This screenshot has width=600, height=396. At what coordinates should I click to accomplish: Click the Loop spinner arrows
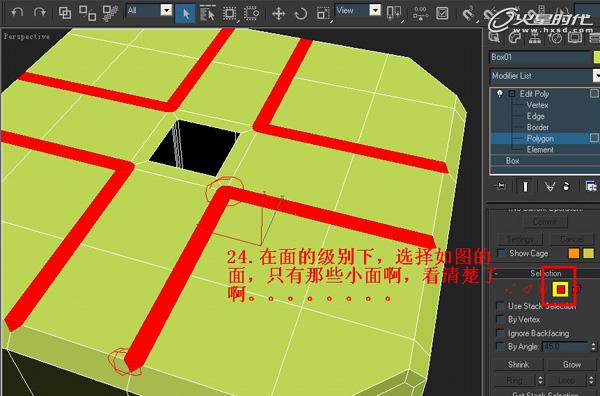(591, 380)
